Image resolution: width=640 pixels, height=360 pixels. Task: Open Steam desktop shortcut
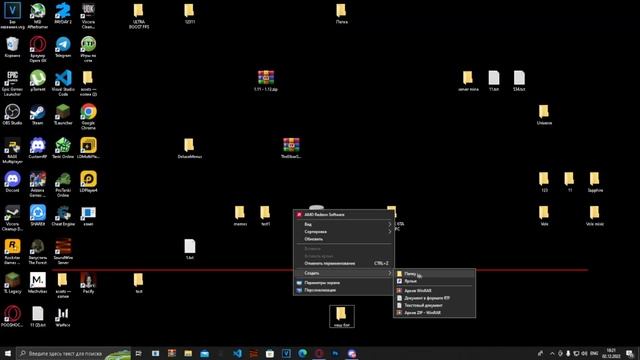38,114
